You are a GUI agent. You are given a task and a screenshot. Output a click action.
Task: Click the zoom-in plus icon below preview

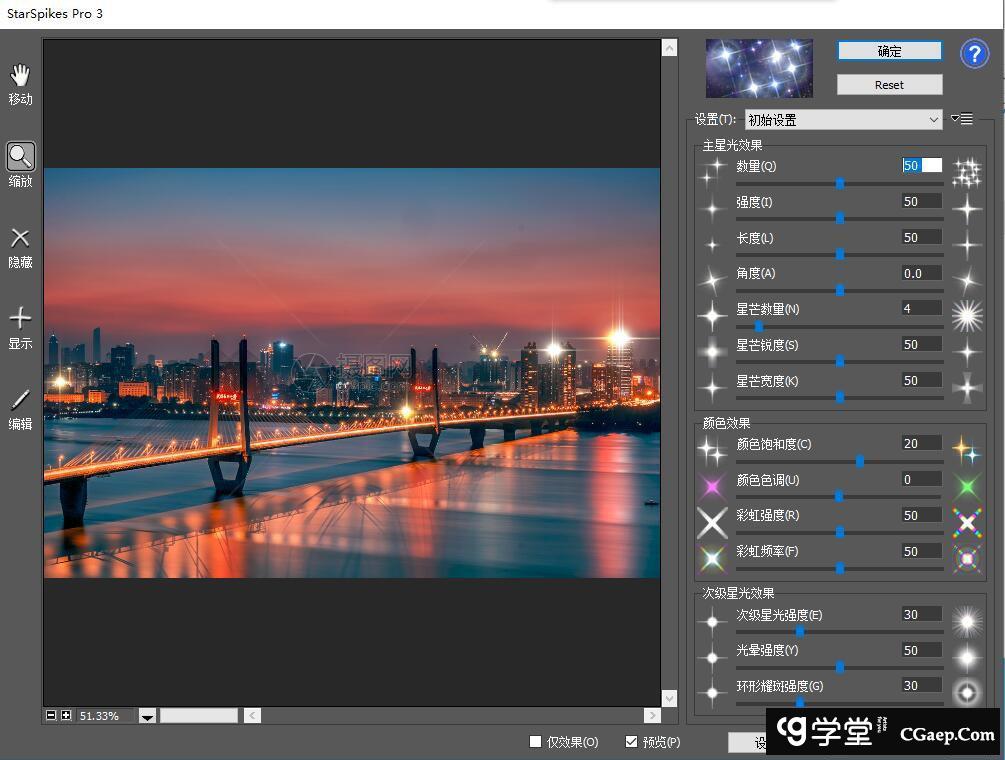coord(66,715)
